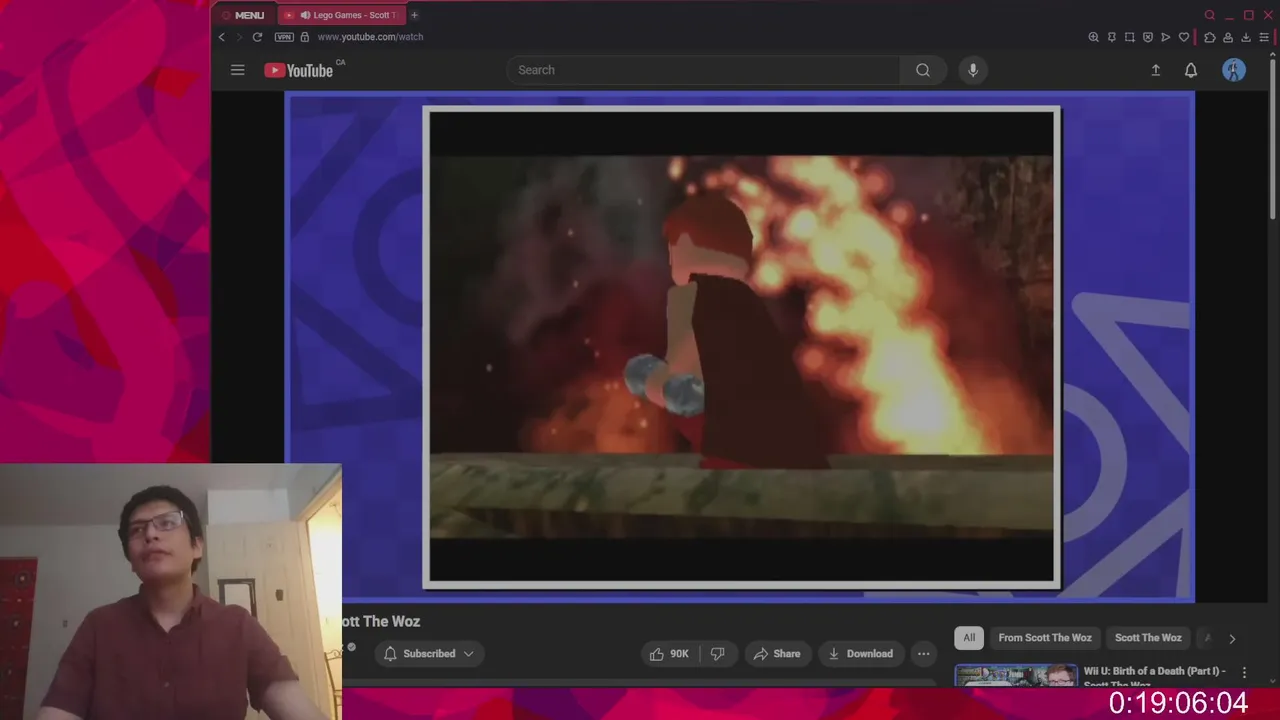Click the pin icon in address bar
The image size is (1280, 720).
[1111, 37]
